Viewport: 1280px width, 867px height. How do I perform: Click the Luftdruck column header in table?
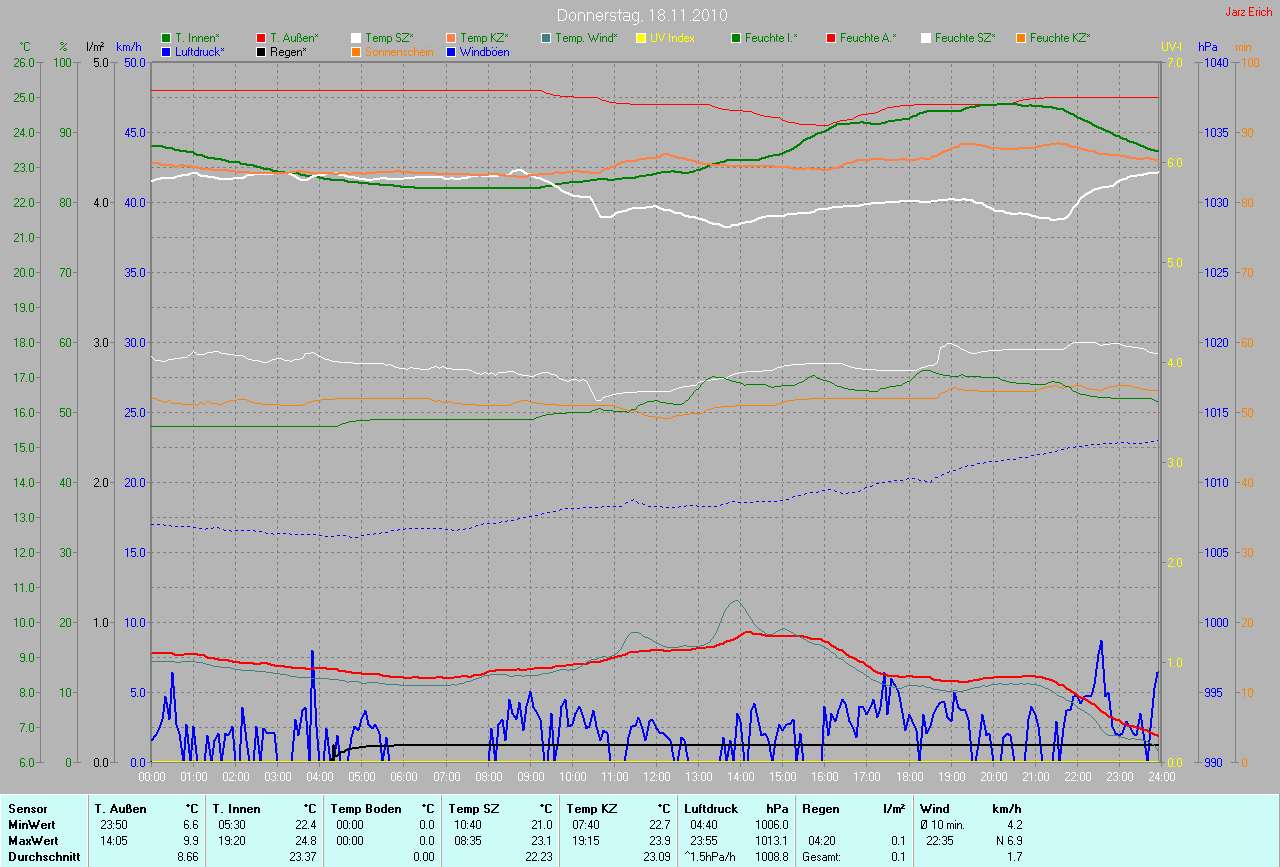[x=711, y=808]
